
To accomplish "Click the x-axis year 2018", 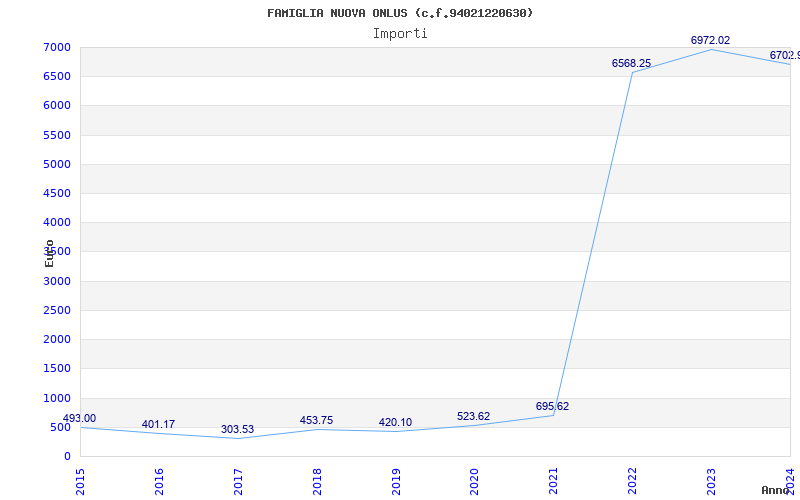I will point(317,481).
